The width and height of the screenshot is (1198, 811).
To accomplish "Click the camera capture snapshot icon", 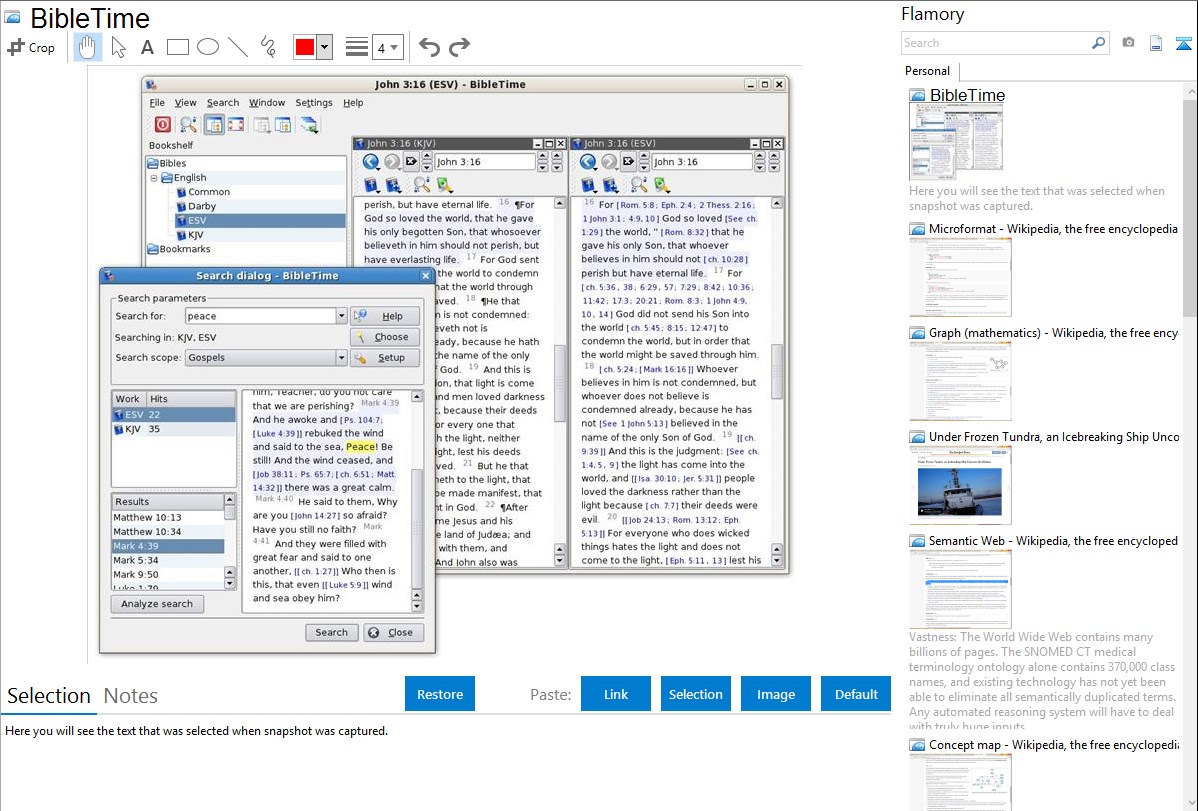I will click(1128, 43).
